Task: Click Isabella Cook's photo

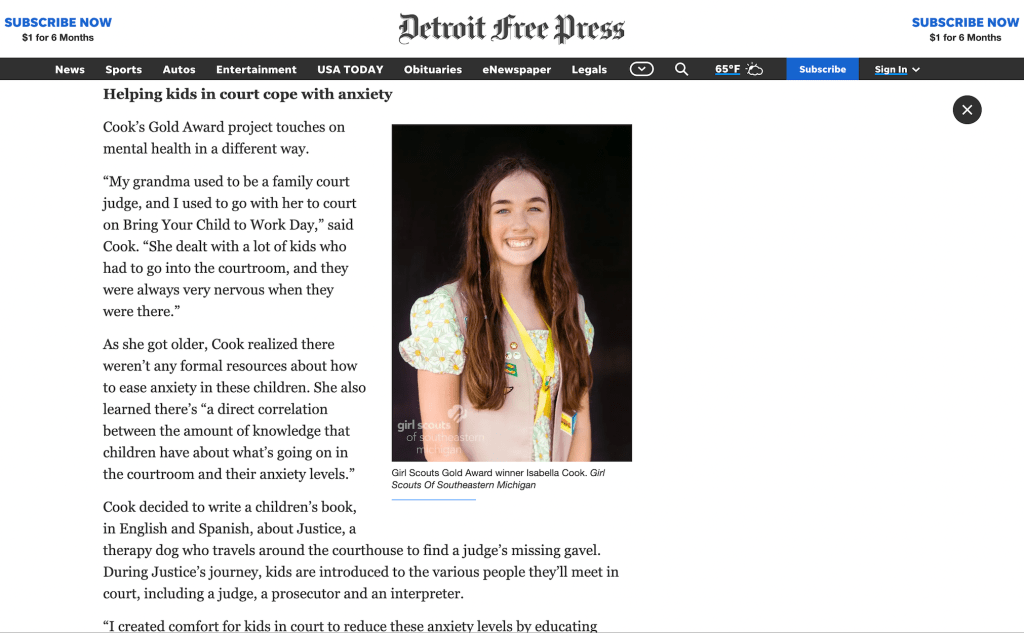Action: (x=511, y=292)
